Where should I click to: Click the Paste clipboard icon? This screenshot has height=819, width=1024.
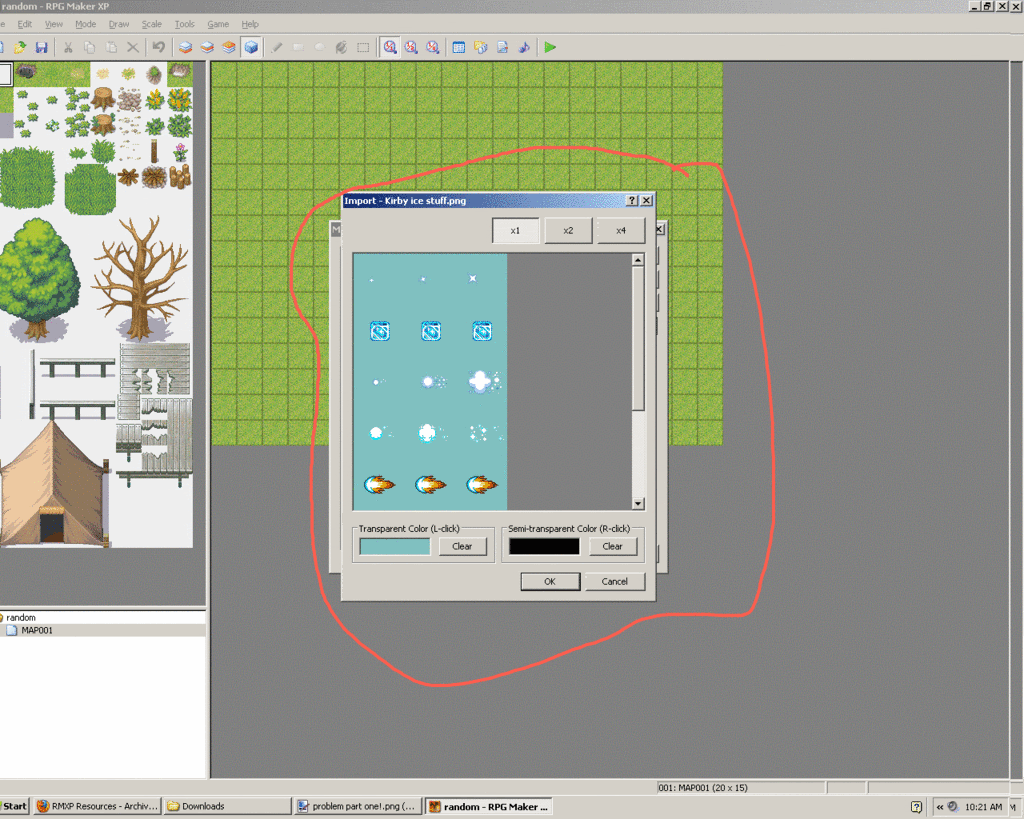(x=111, y=47)
